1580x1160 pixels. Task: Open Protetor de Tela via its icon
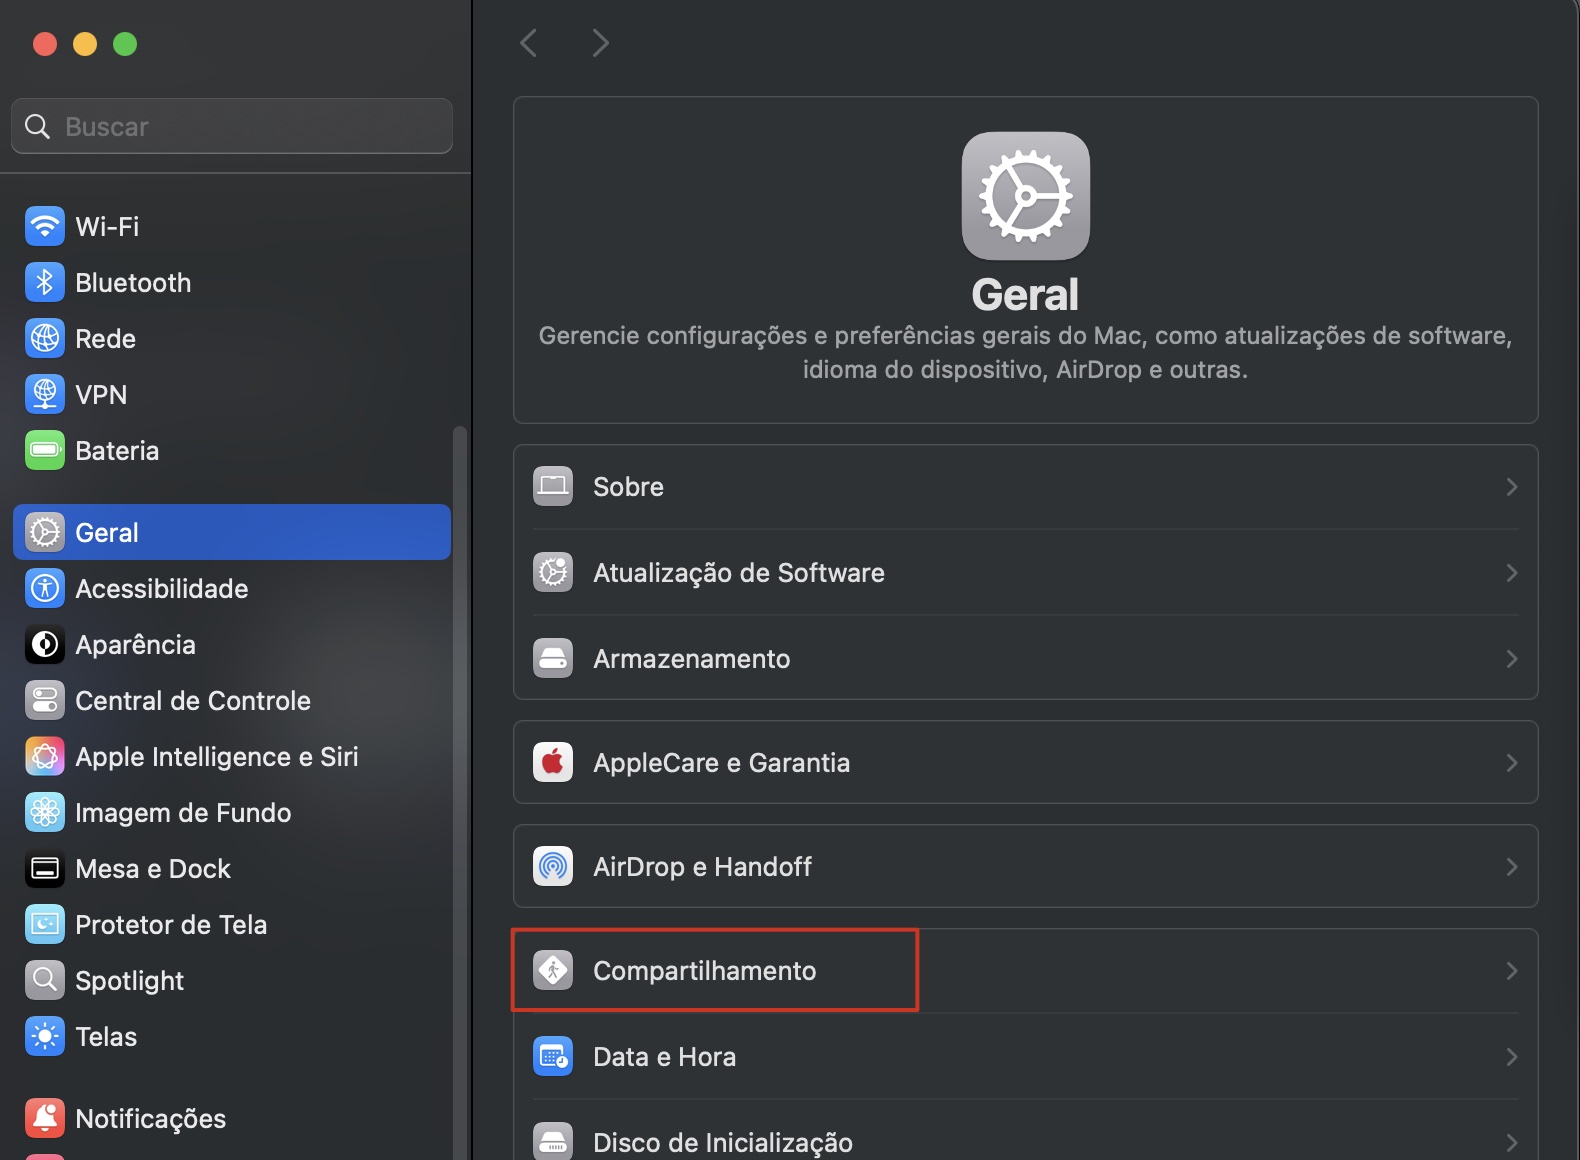pos(44,924)
